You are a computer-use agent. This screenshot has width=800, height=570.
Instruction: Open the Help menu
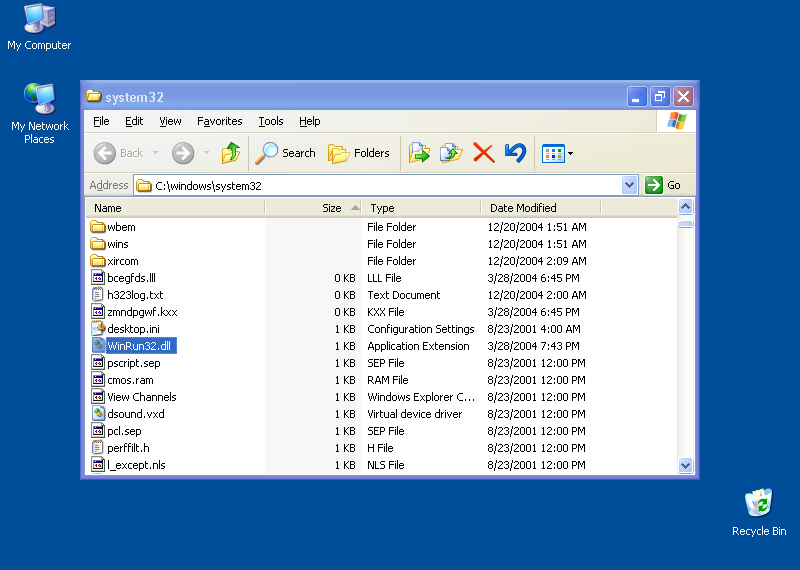point(309,121)
